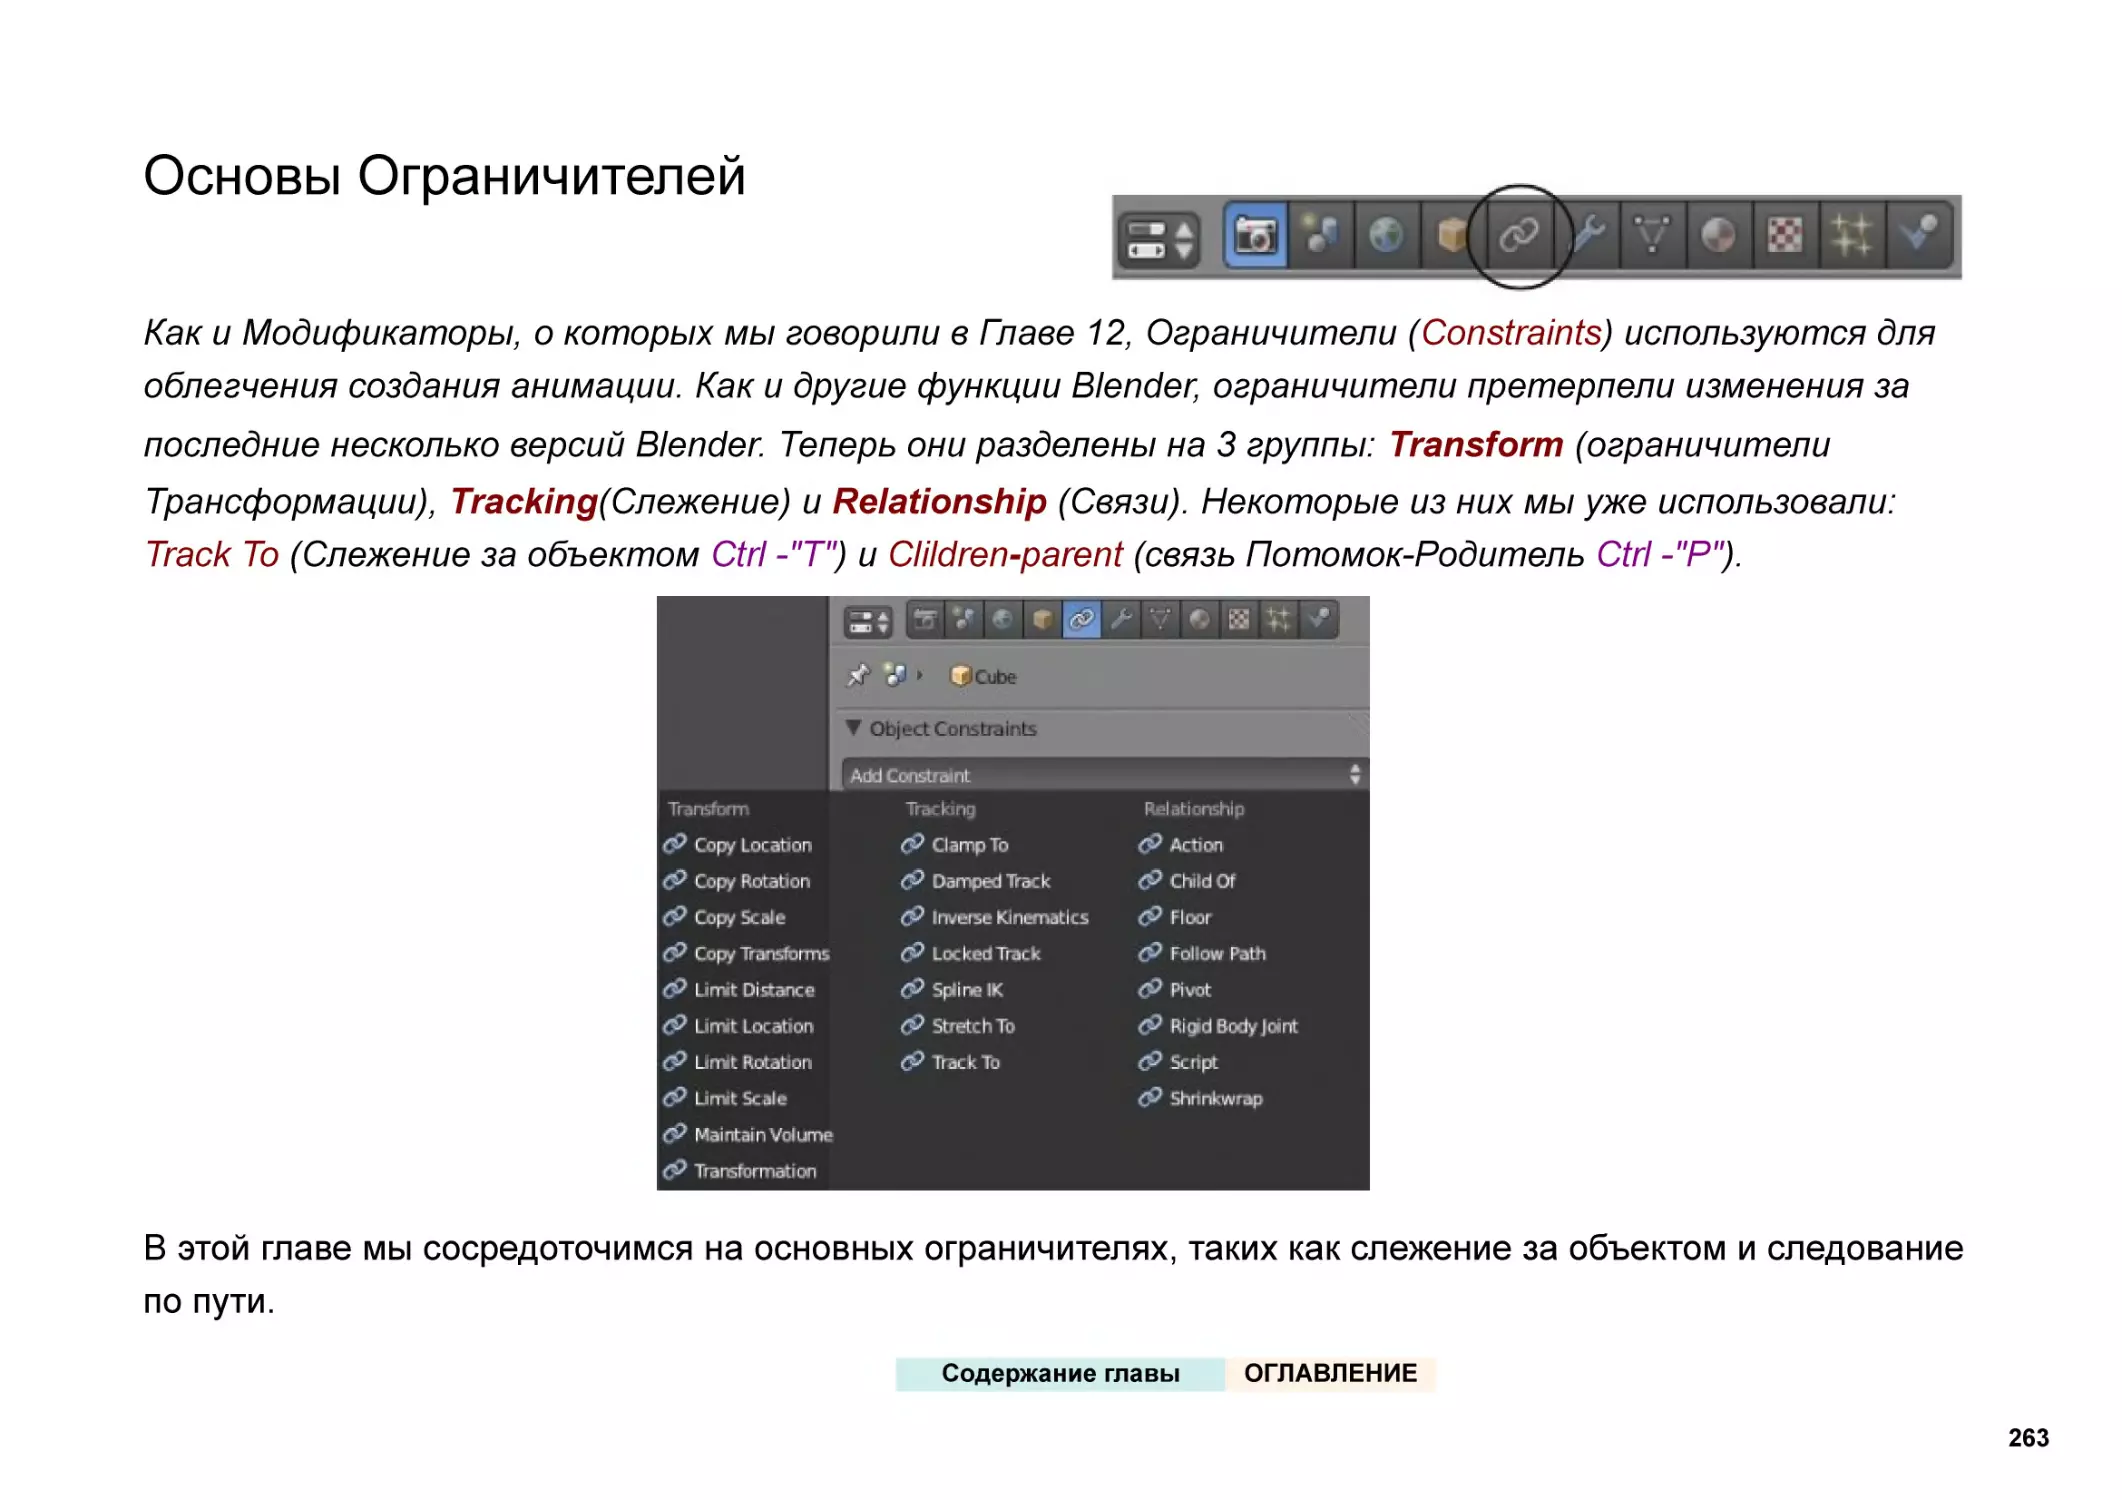Click the Render camera icon in the enlarged header strip

pyautogui.click(x=1255, y=235)
